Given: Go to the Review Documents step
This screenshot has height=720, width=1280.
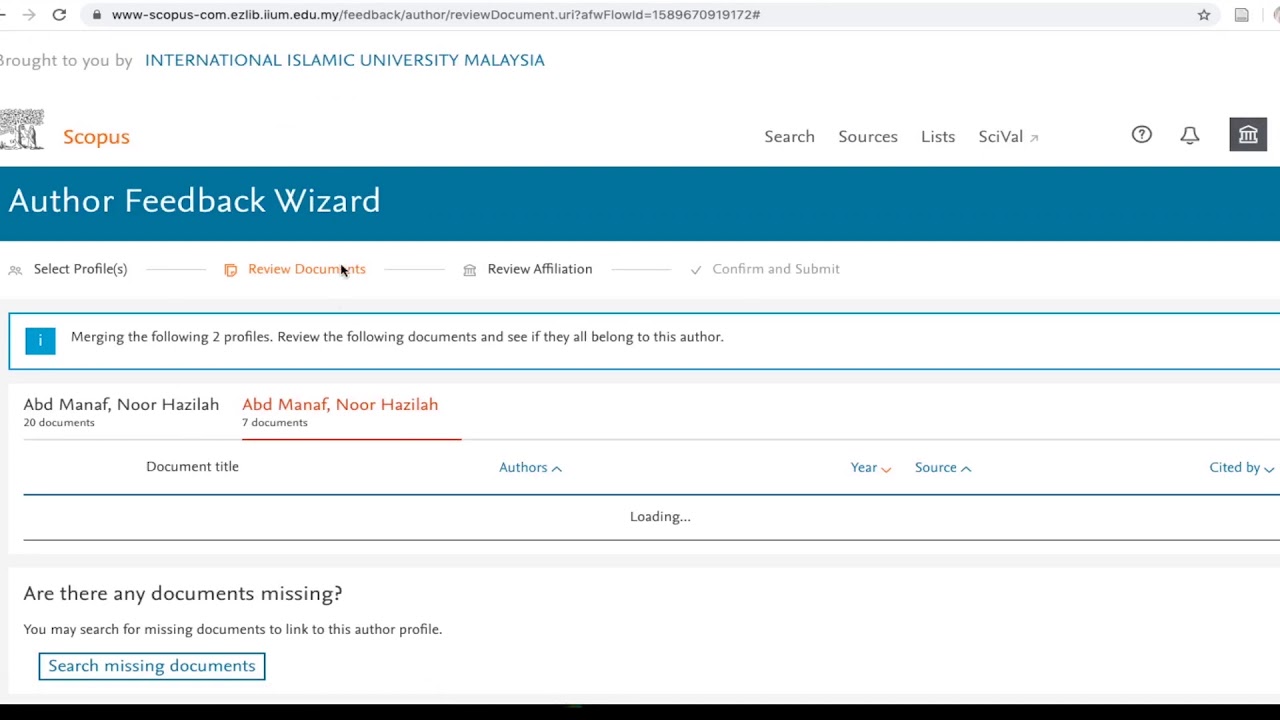Looking at the screenshot, I should pos(307,269).
